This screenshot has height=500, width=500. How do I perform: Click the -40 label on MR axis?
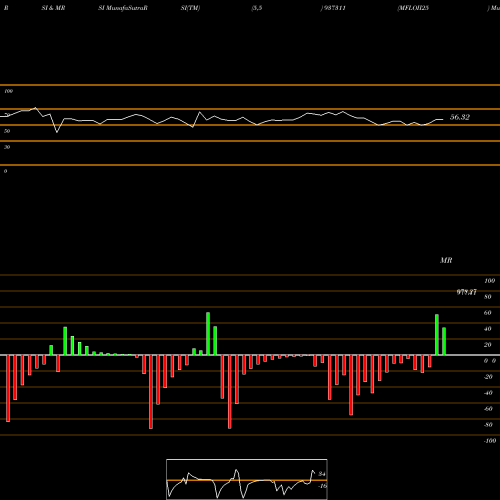[x=488, y=393]
